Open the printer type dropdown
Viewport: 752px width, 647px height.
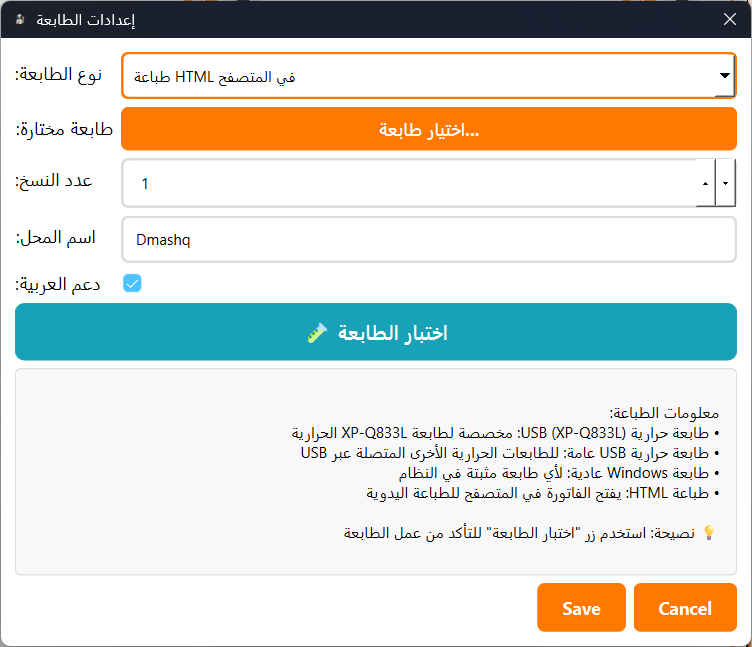[429, 76]
